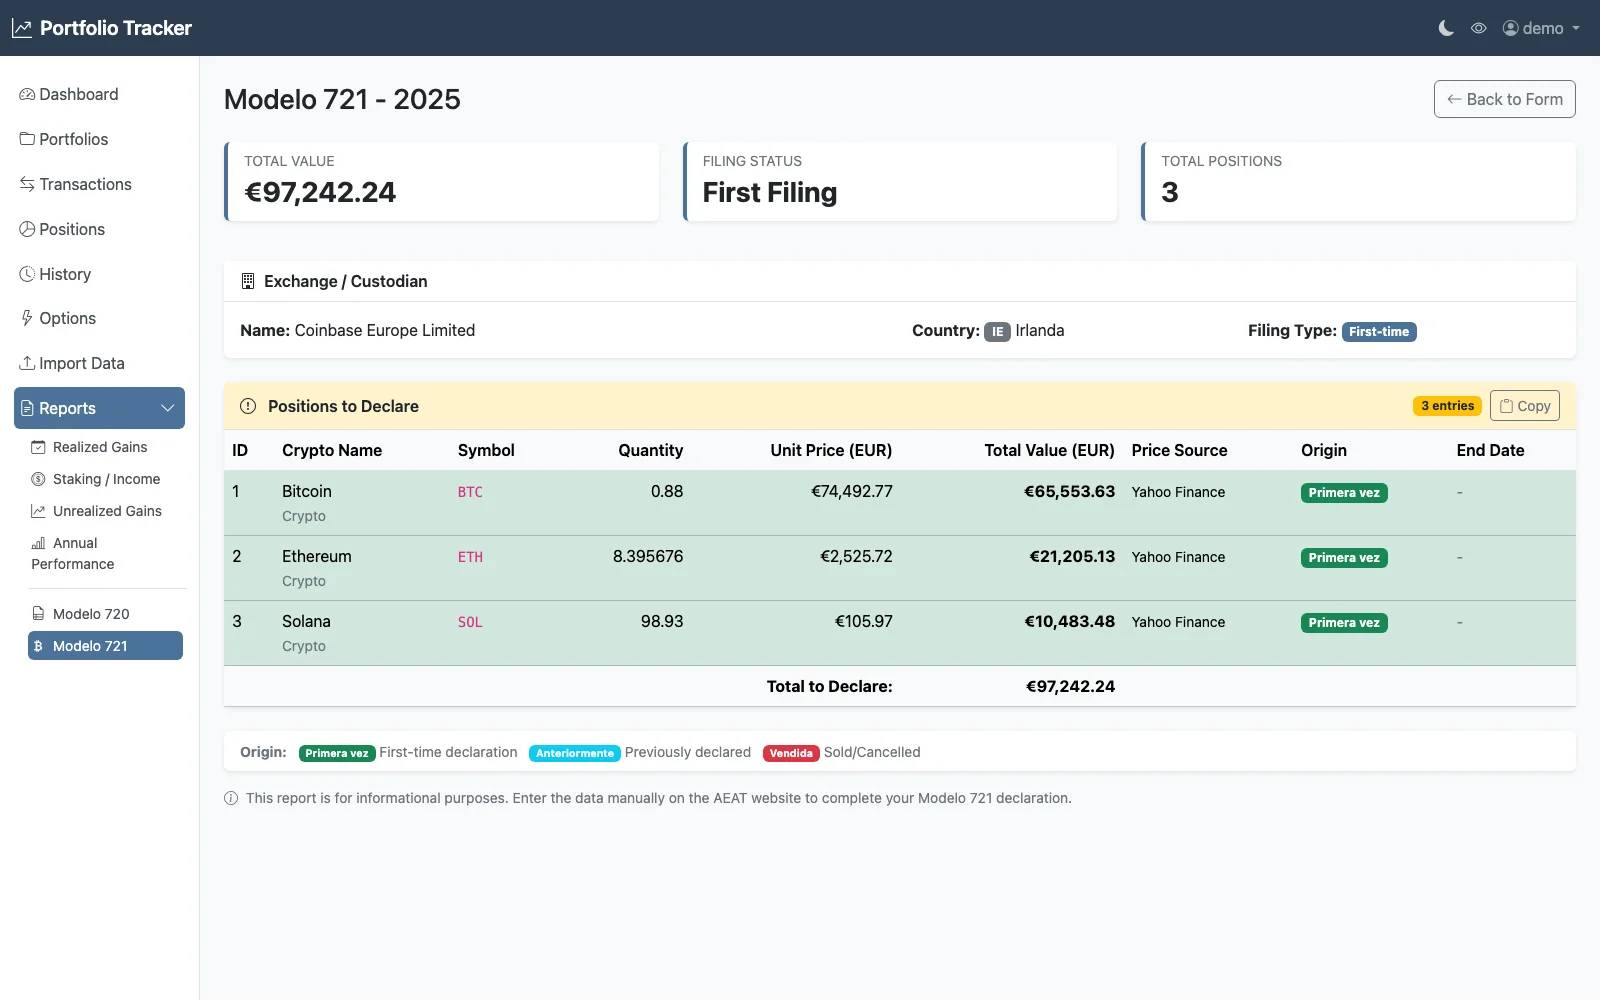Copy the positions table
Image resolution: width=1600 pixels, height=1000 pixels.
1524,406
